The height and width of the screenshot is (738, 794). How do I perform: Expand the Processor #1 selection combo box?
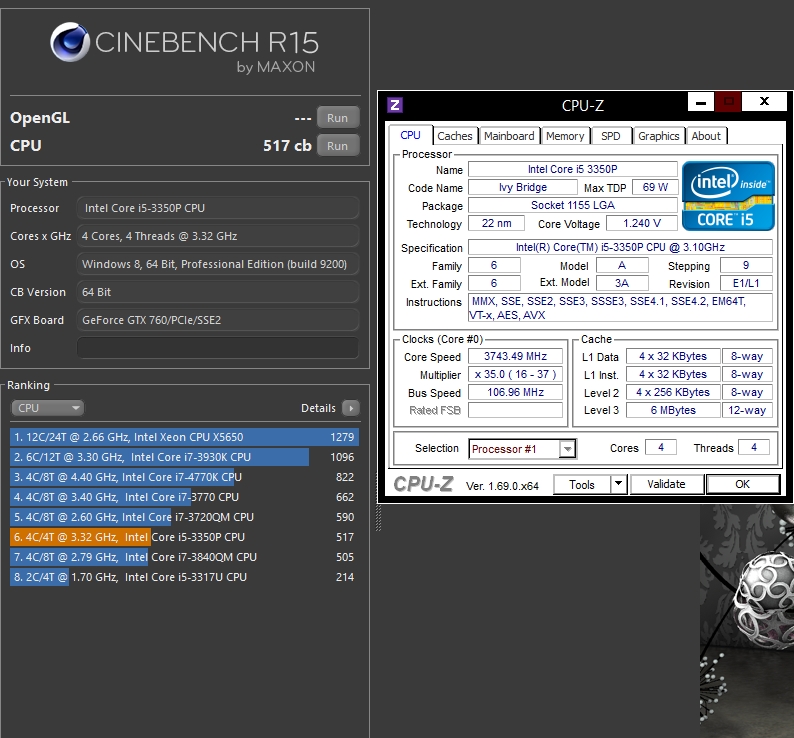coord(567,449)
